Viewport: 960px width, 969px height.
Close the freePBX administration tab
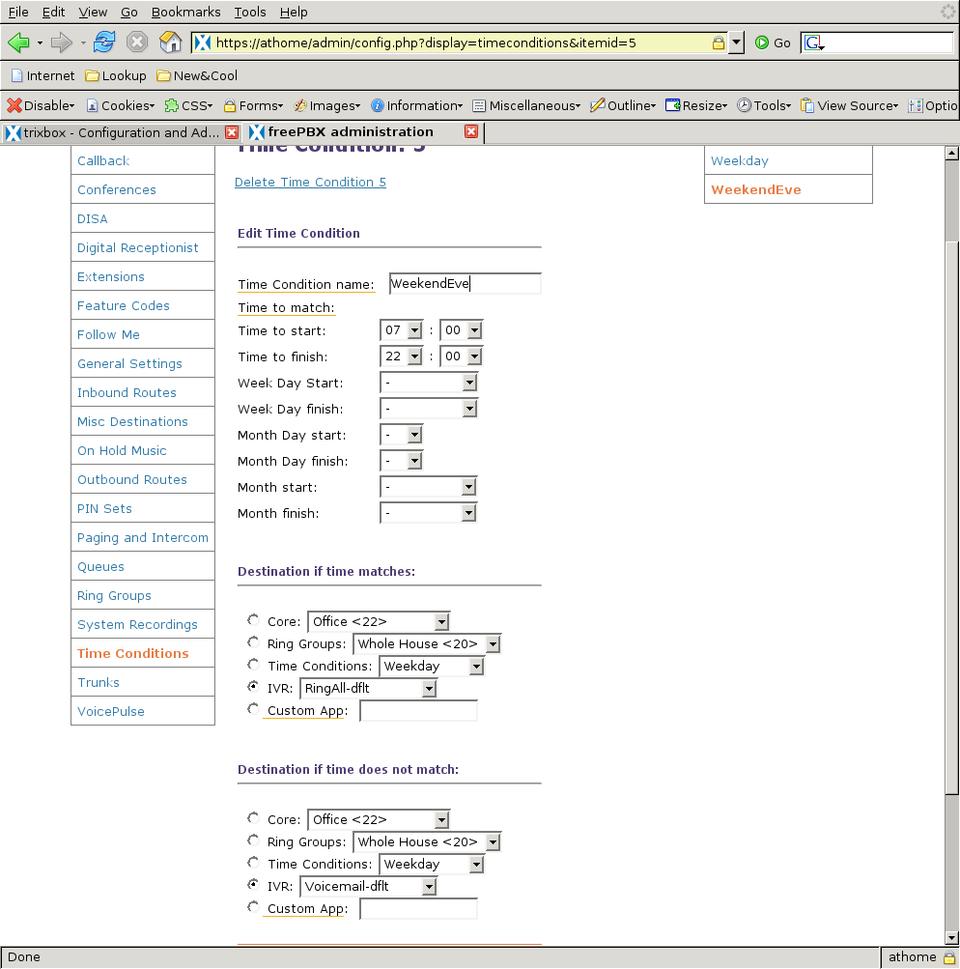coord(471,132)
